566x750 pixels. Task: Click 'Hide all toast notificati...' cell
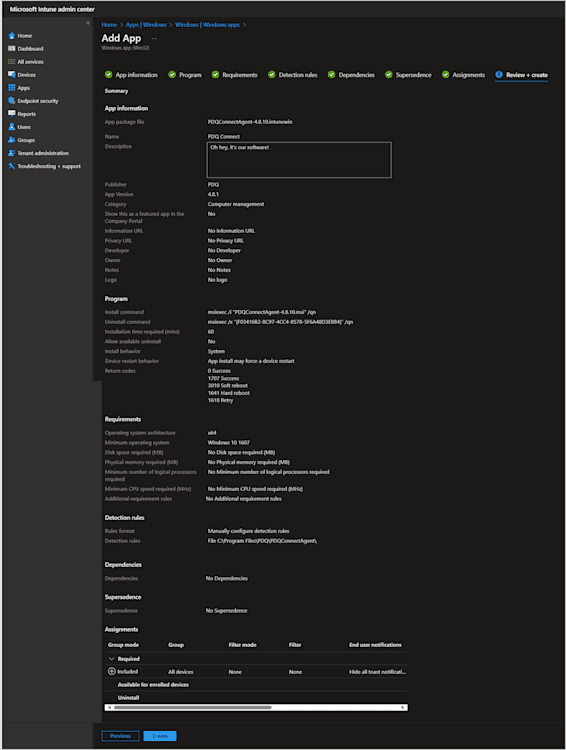377,672
